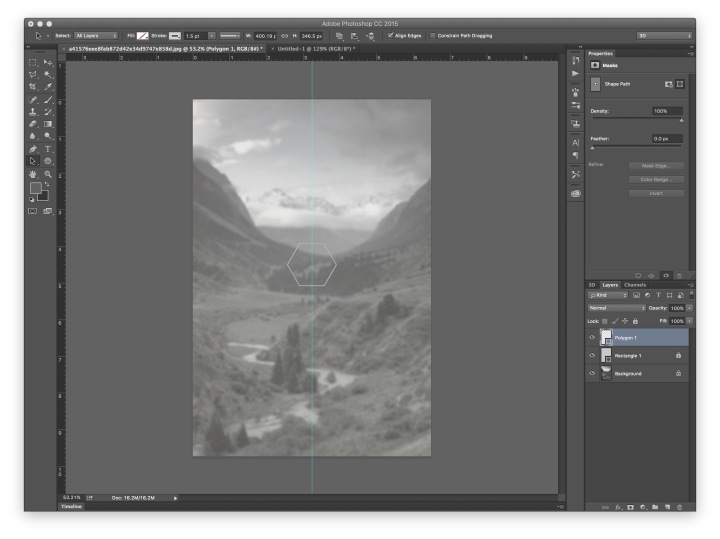Change screen mode from toolbox

pos(48,211)
